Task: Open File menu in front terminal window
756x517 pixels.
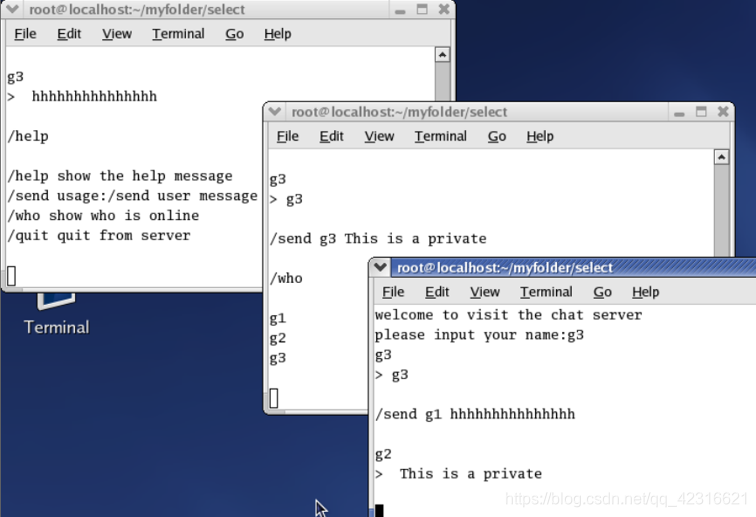Action: [393, 292]
